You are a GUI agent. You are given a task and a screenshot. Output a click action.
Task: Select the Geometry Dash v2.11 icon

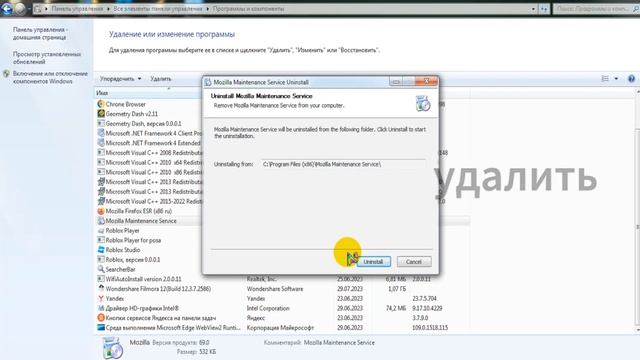coord(101,113)
